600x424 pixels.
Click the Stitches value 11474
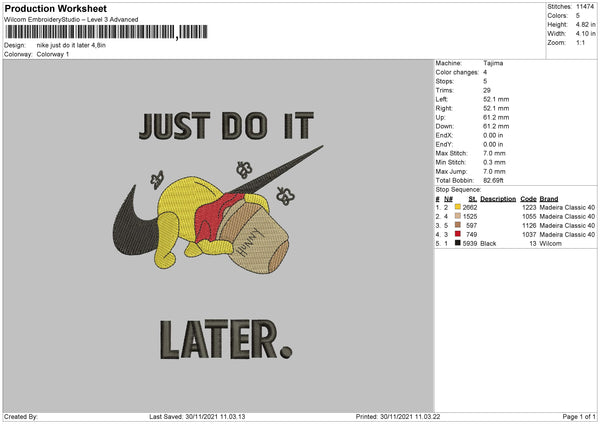pos(585,7)
